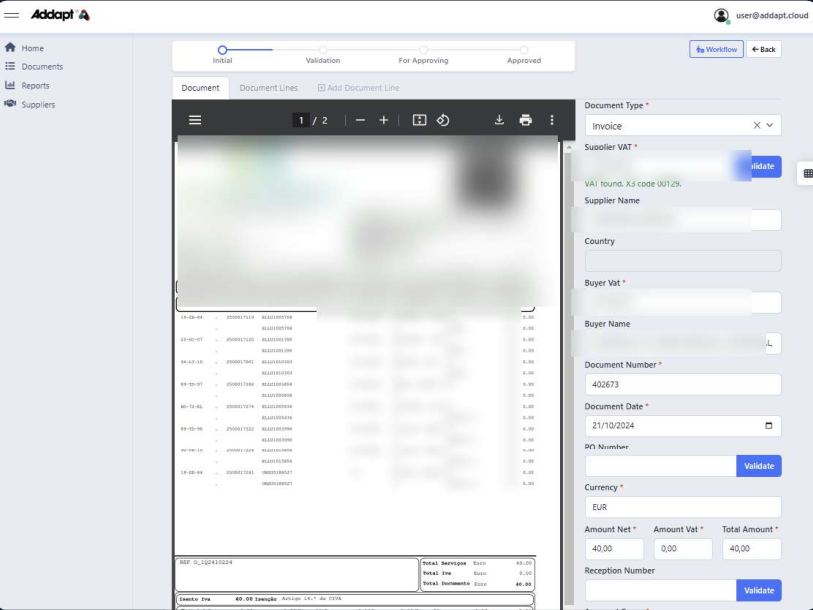The width and height of the screenshot is (813, 610).
Task: Rotate the PDF document
Action: [443, 120]
